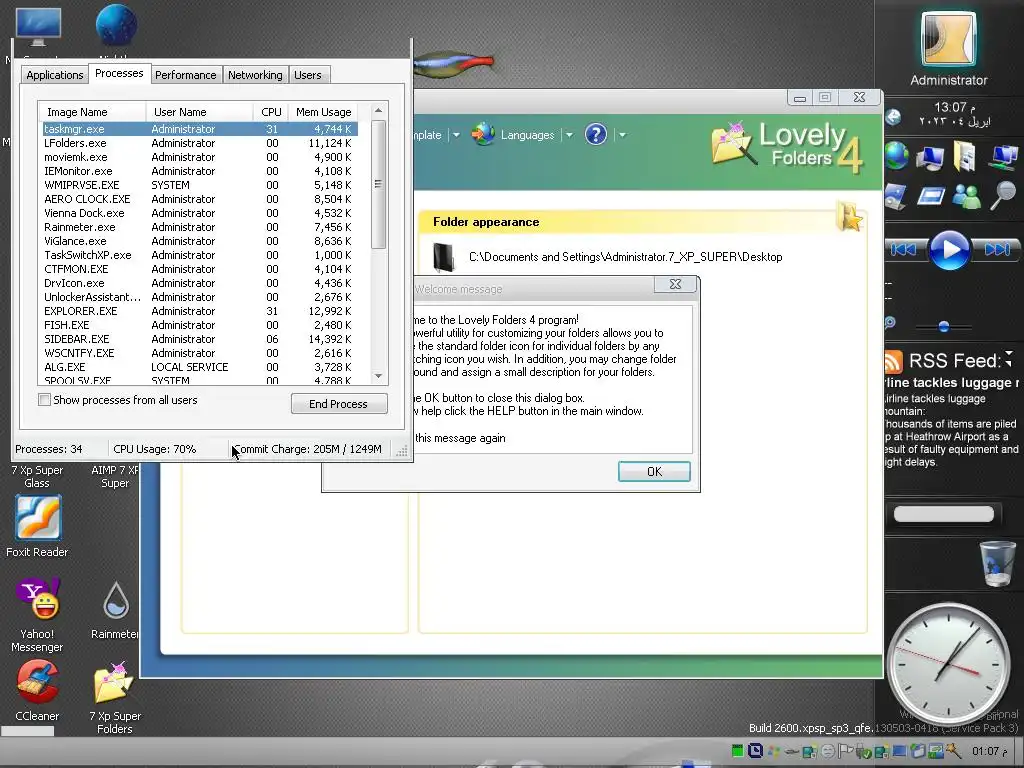This screenshot has height=768, width=1024.
Task: Switch to the Applications tab
Action: point(55,75)
